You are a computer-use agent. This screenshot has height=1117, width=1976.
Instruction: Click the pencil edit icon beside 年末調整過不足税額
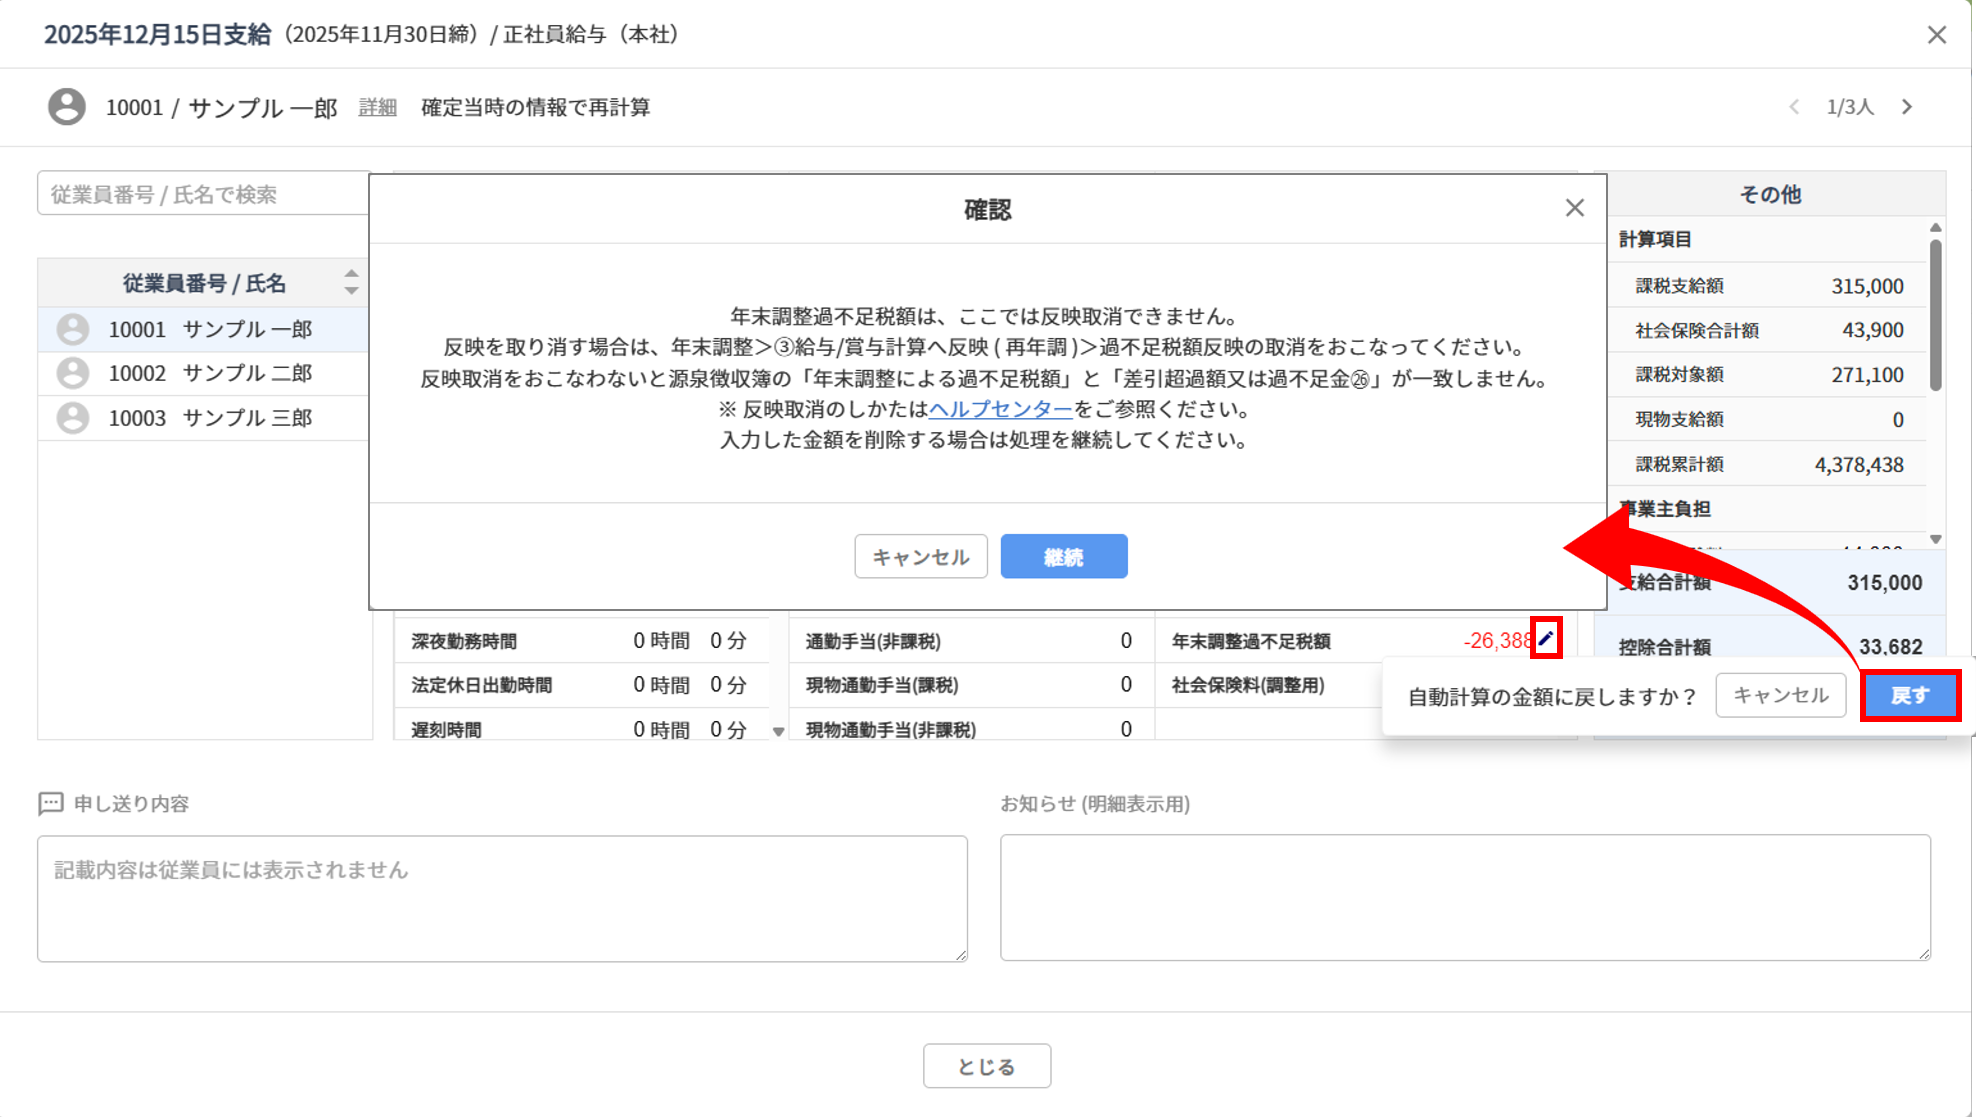click(1546, 639)
